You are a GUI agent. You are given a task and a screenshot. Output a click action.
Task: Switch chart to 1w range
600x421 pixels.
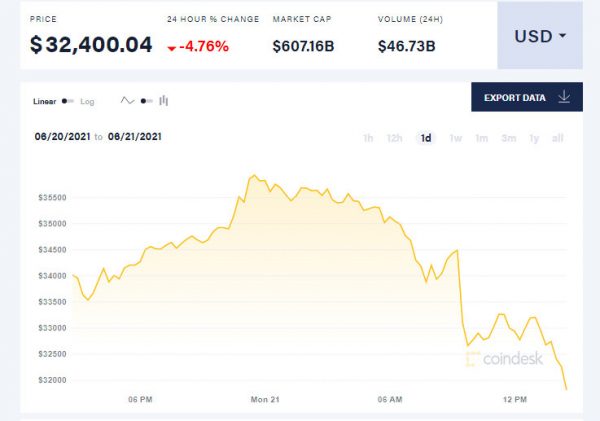pyautogui.click(x=456, y=138)
